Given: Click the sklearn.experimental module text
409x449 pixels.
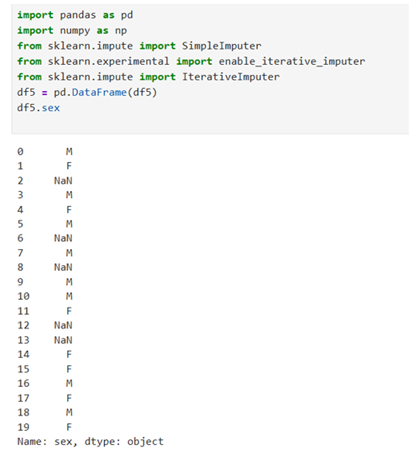Looking at the screenshot, I should pyautogui.click(x=108, y=61).
